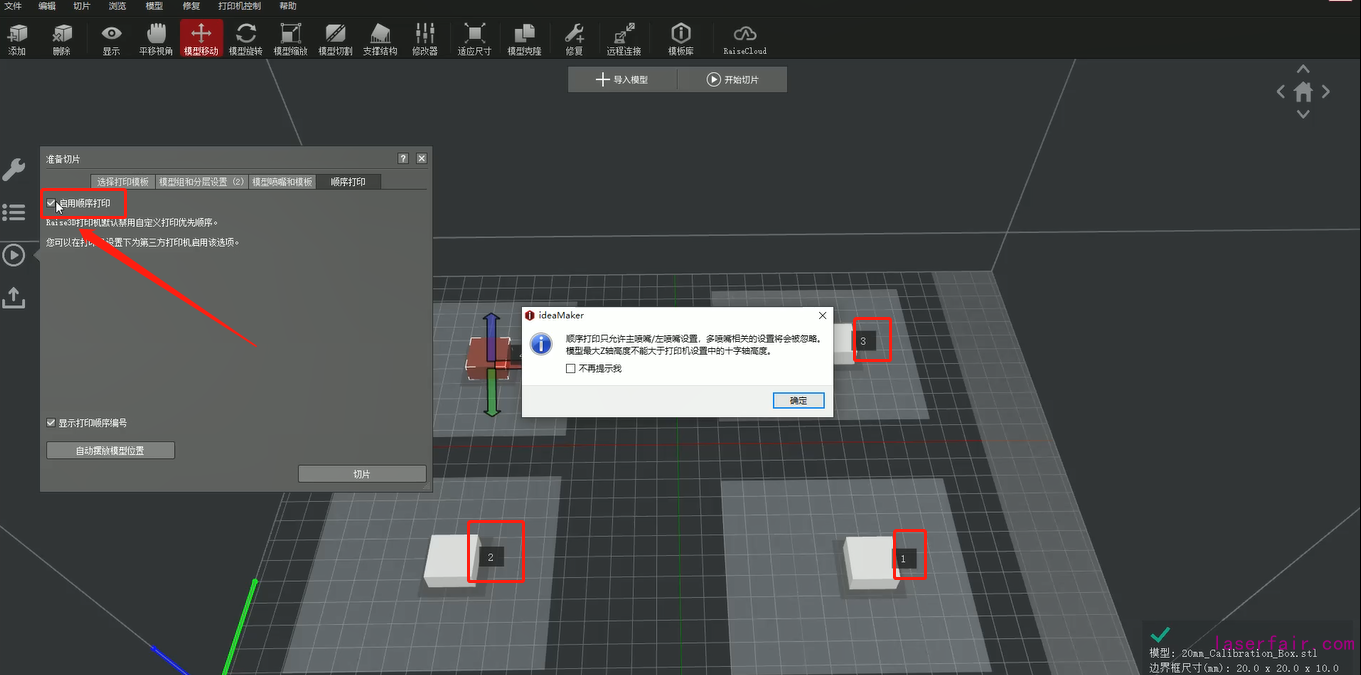Click the 自动摆放模型位置 button
1361x675 pixels.
coord(110,451)
